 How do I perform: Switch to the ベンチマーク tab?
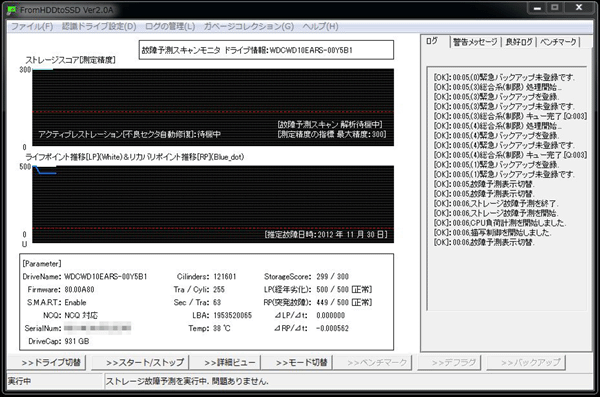tap(558, 42)
